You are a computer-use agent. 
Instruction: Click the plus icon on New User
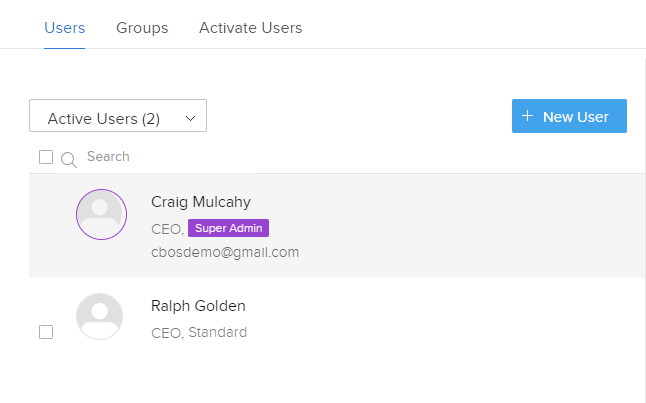(527, 116)
